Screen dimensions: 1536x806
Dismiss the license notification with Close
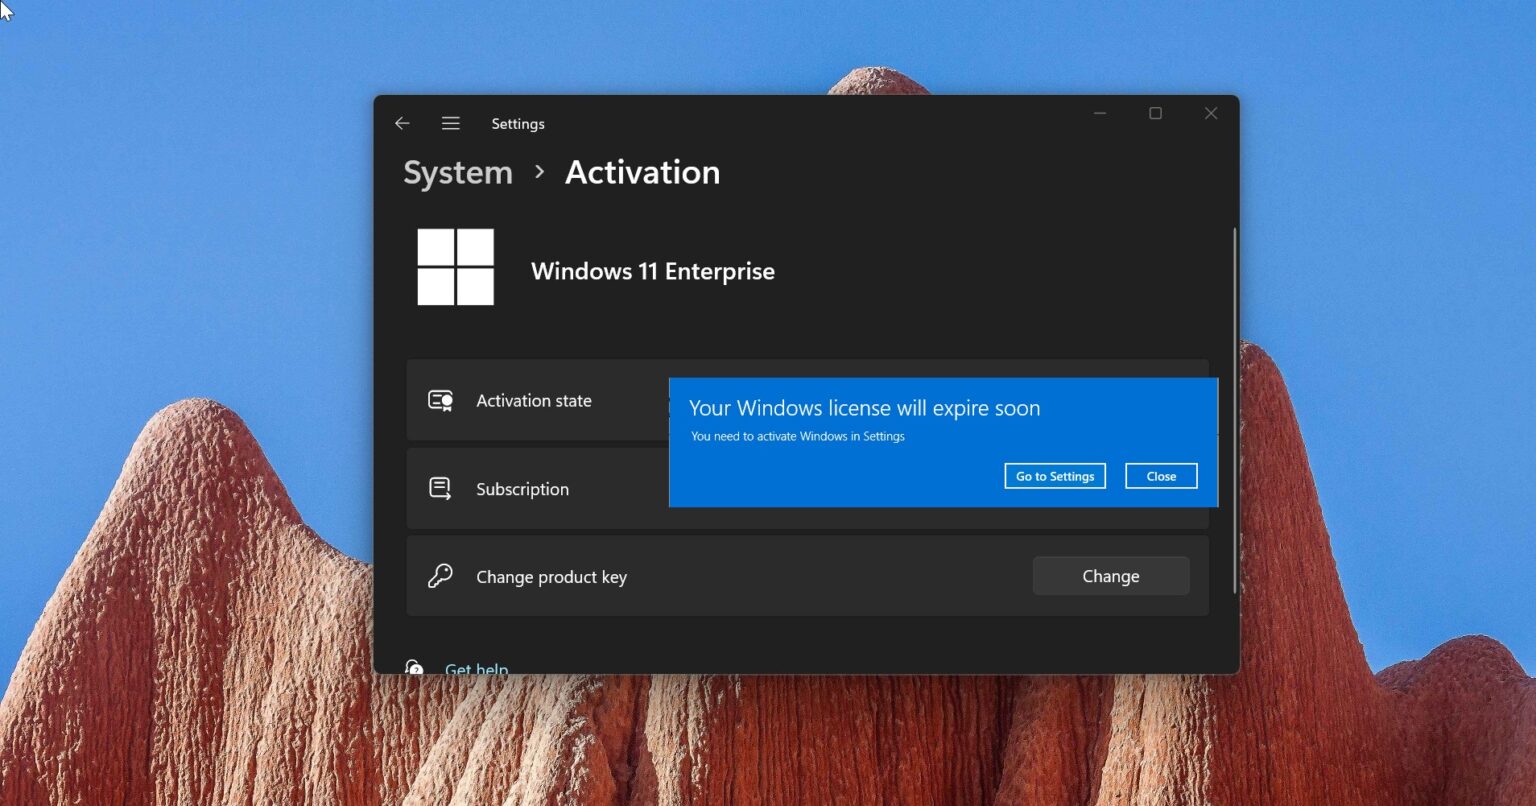[1161, 475]
